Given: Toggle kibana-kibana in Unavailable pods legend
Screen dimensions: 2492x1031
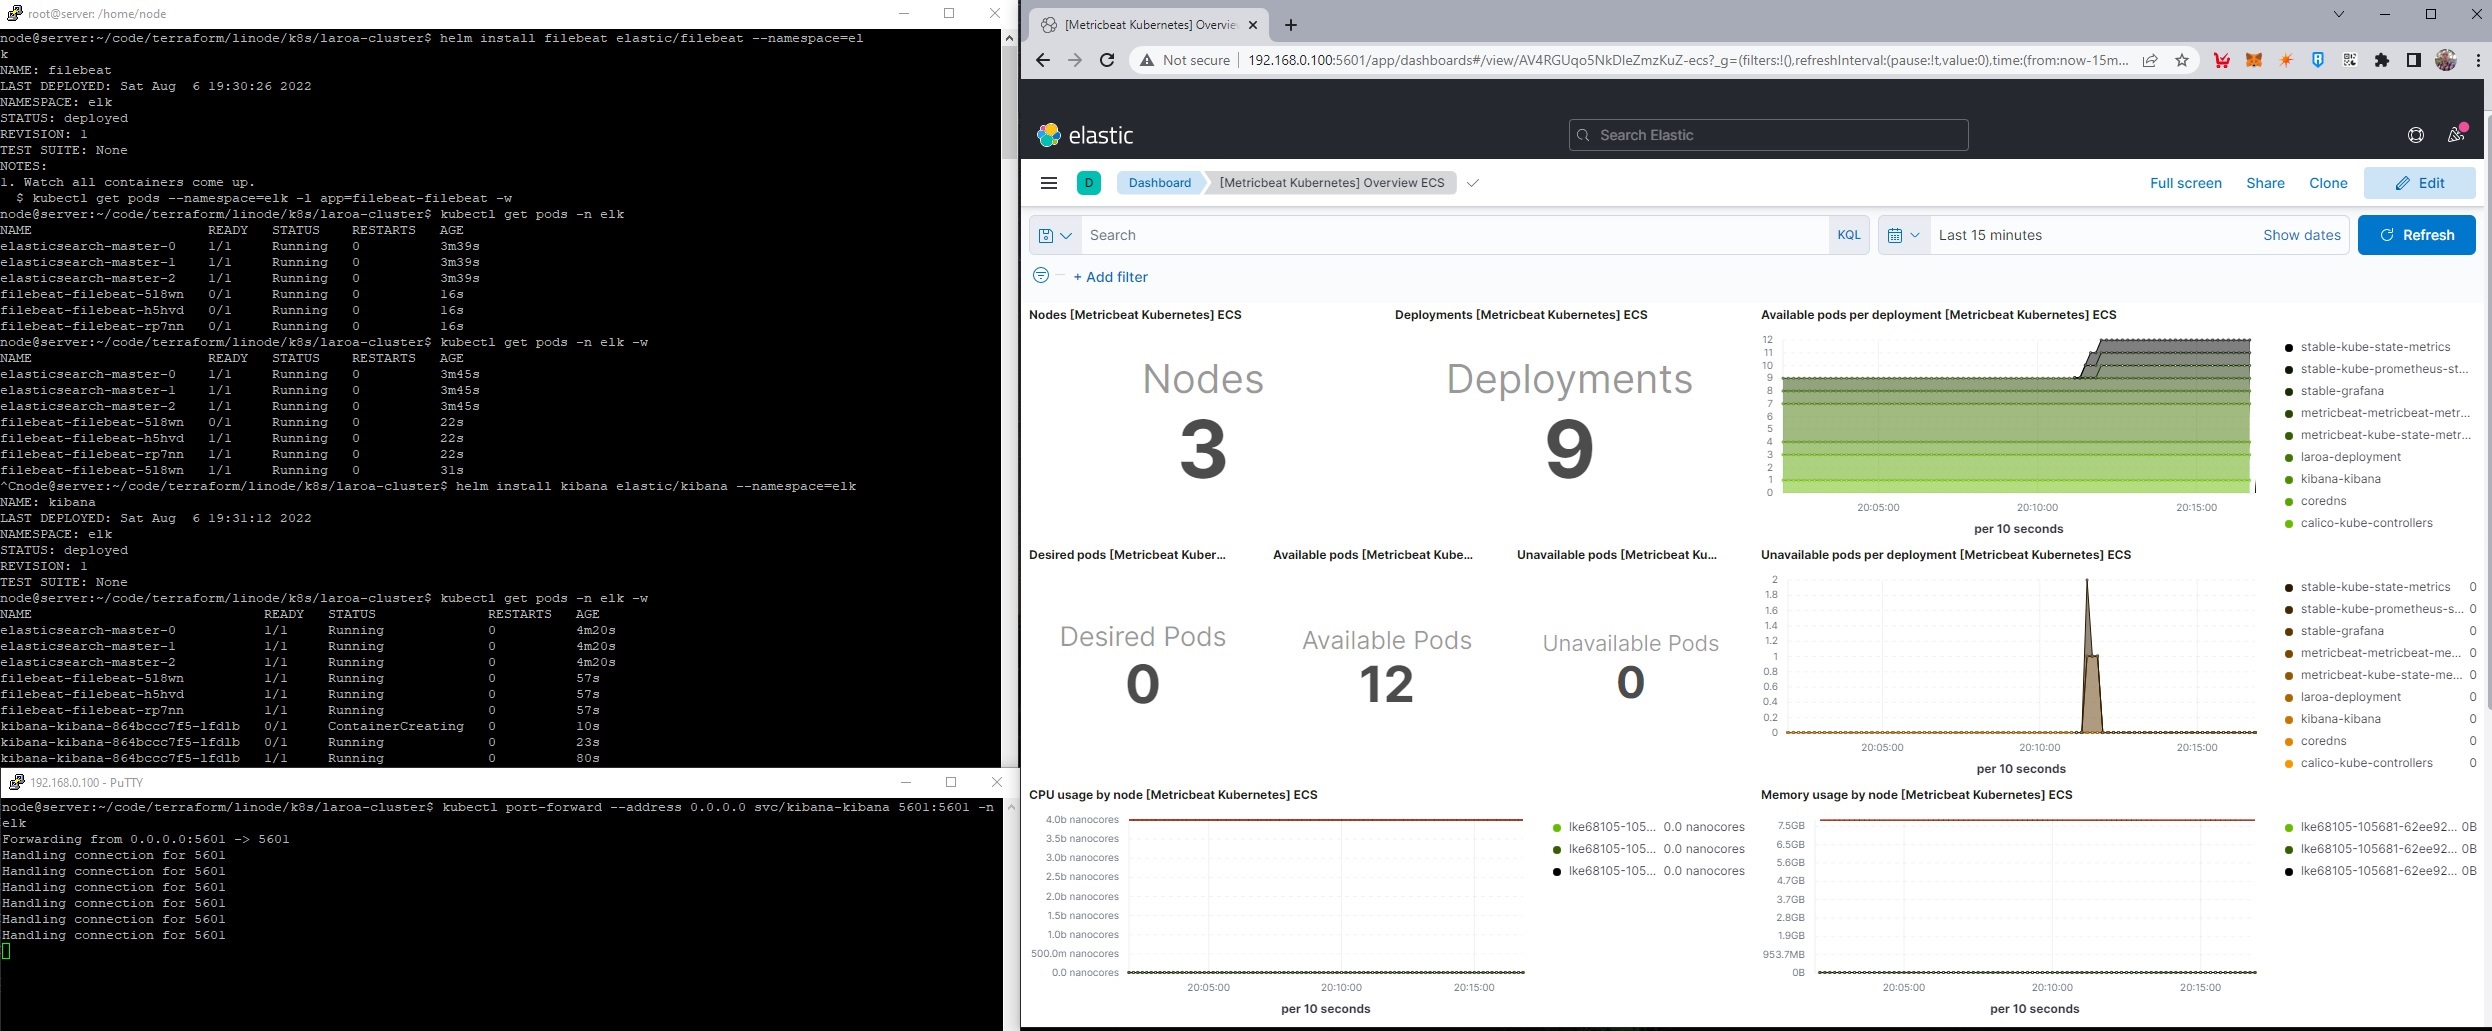Looking at the screenshot, I should click(x=2340, y=719).
